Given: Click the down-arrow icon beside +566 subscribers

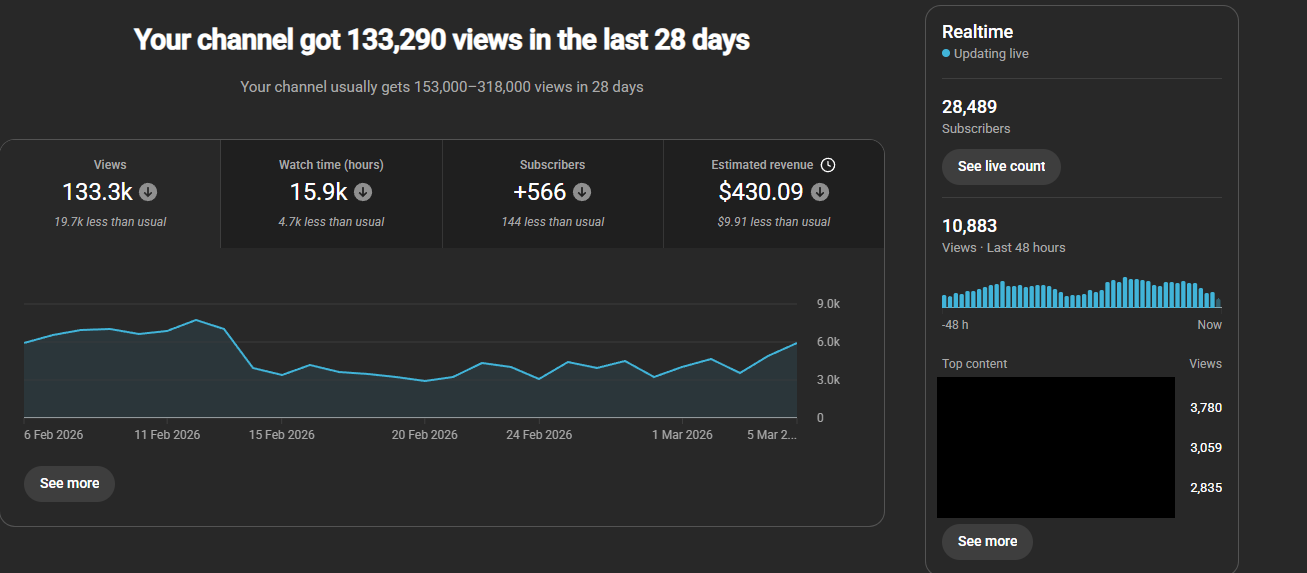Looking at the screenshot, I should (582, 192).
